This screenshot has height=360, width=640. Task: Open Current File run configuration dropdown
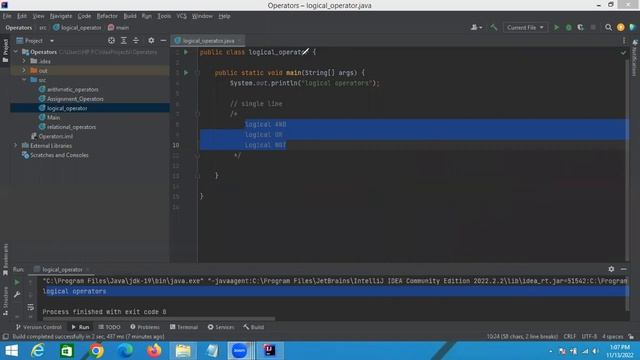pyautogui.click(x=524, y=27)
